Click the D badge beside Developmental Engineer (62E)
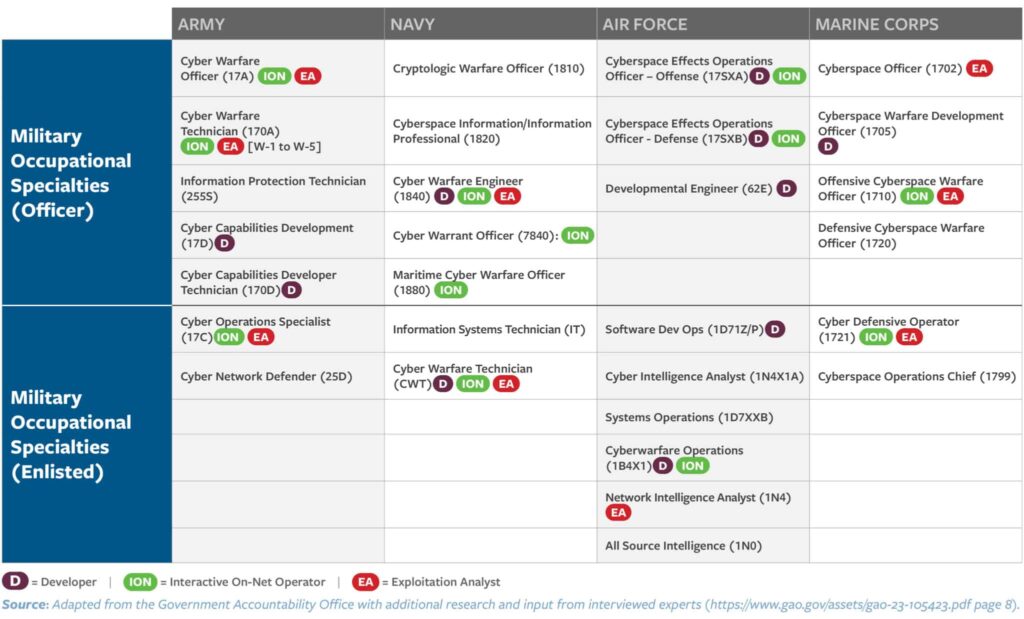Image resolution: width=1024 pixels, height=619 pixels. (787, 188)
